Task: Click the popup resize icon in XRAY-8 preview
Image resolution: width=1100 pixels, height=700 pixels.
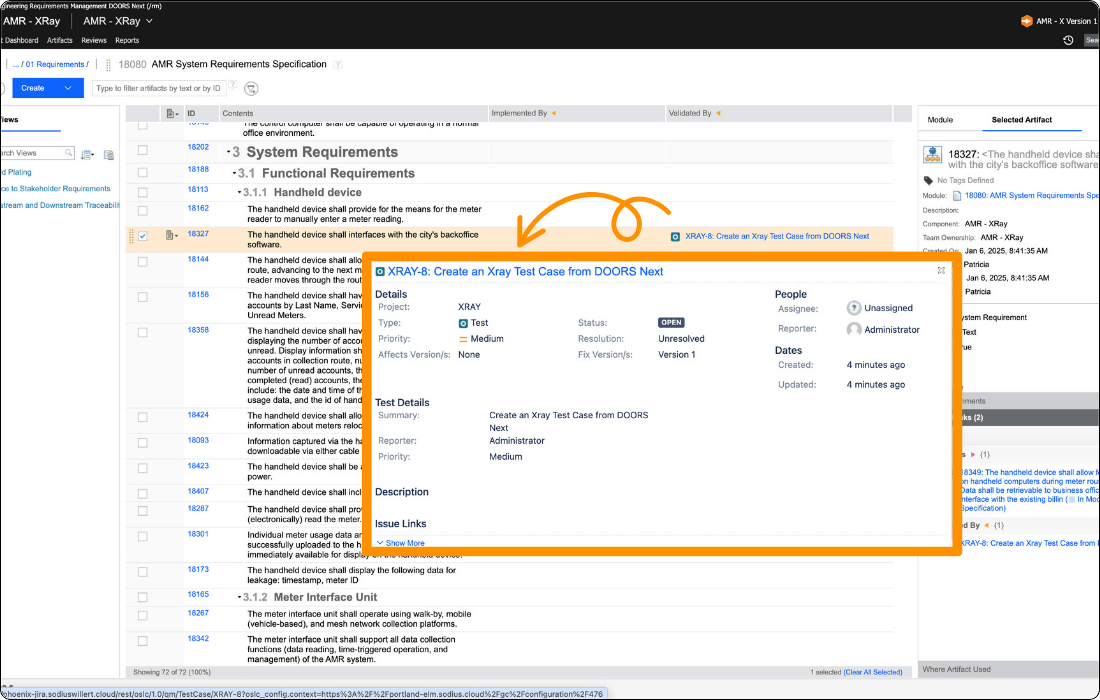Action: (x=941, y=270)
